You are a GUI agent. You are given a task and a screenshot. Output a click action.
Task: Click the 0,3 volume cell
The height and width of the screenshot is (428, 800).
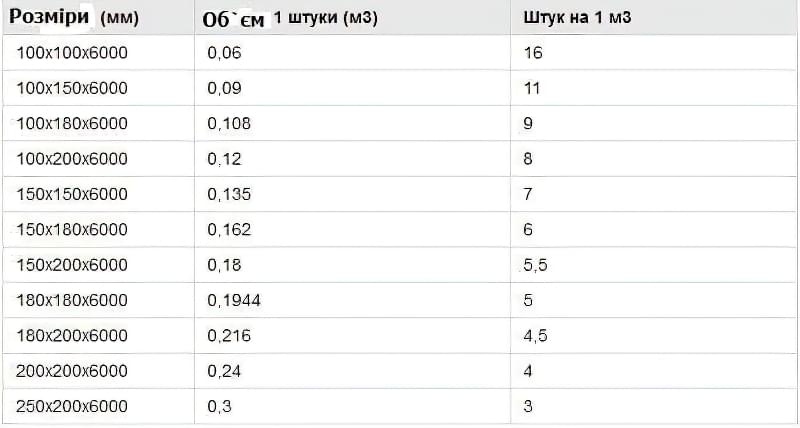219,406
